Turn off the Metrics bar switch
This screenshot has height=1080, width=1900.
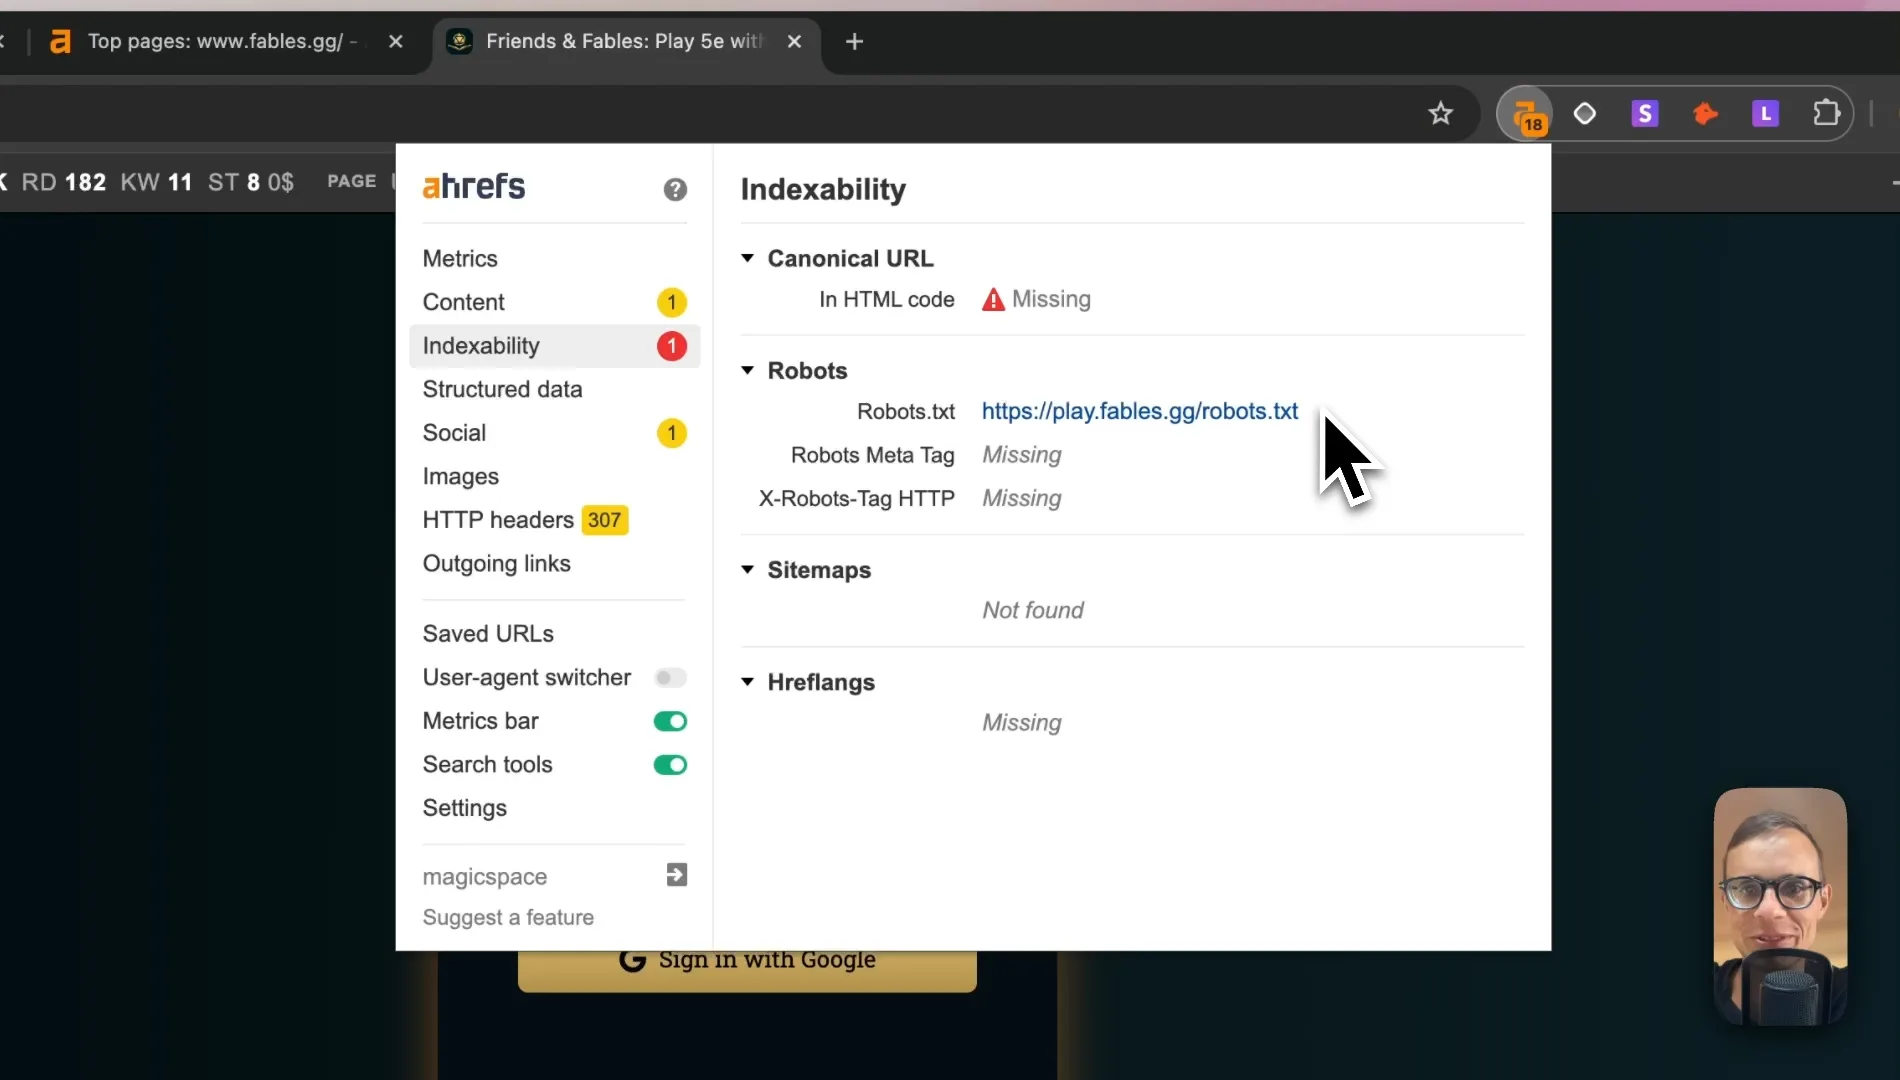(x=670, y=721)
